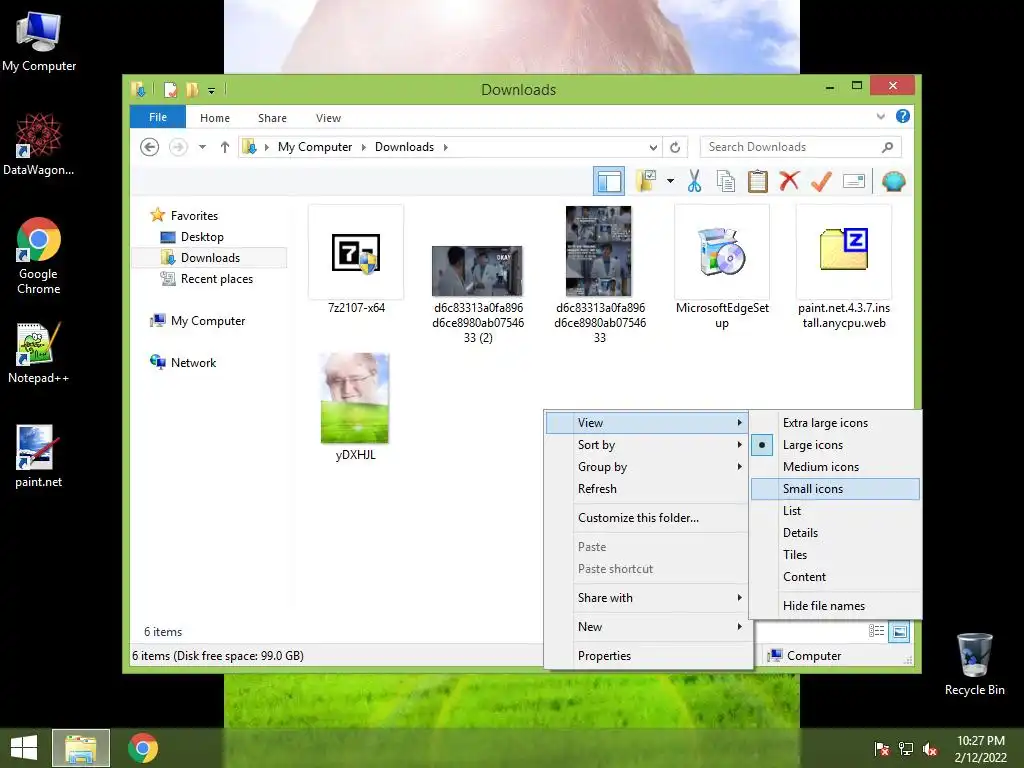
Task: Click the network tray icon
Action: click(906, 749)
